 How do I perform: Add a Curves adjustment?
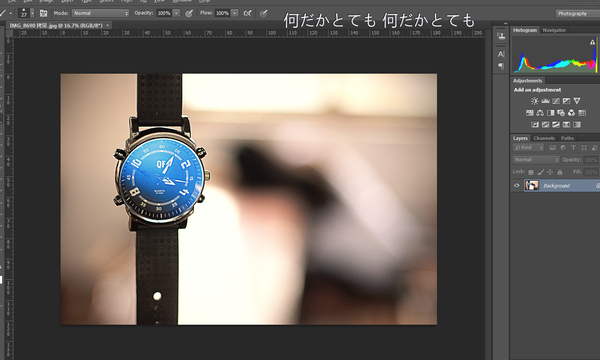pos(556,101)
